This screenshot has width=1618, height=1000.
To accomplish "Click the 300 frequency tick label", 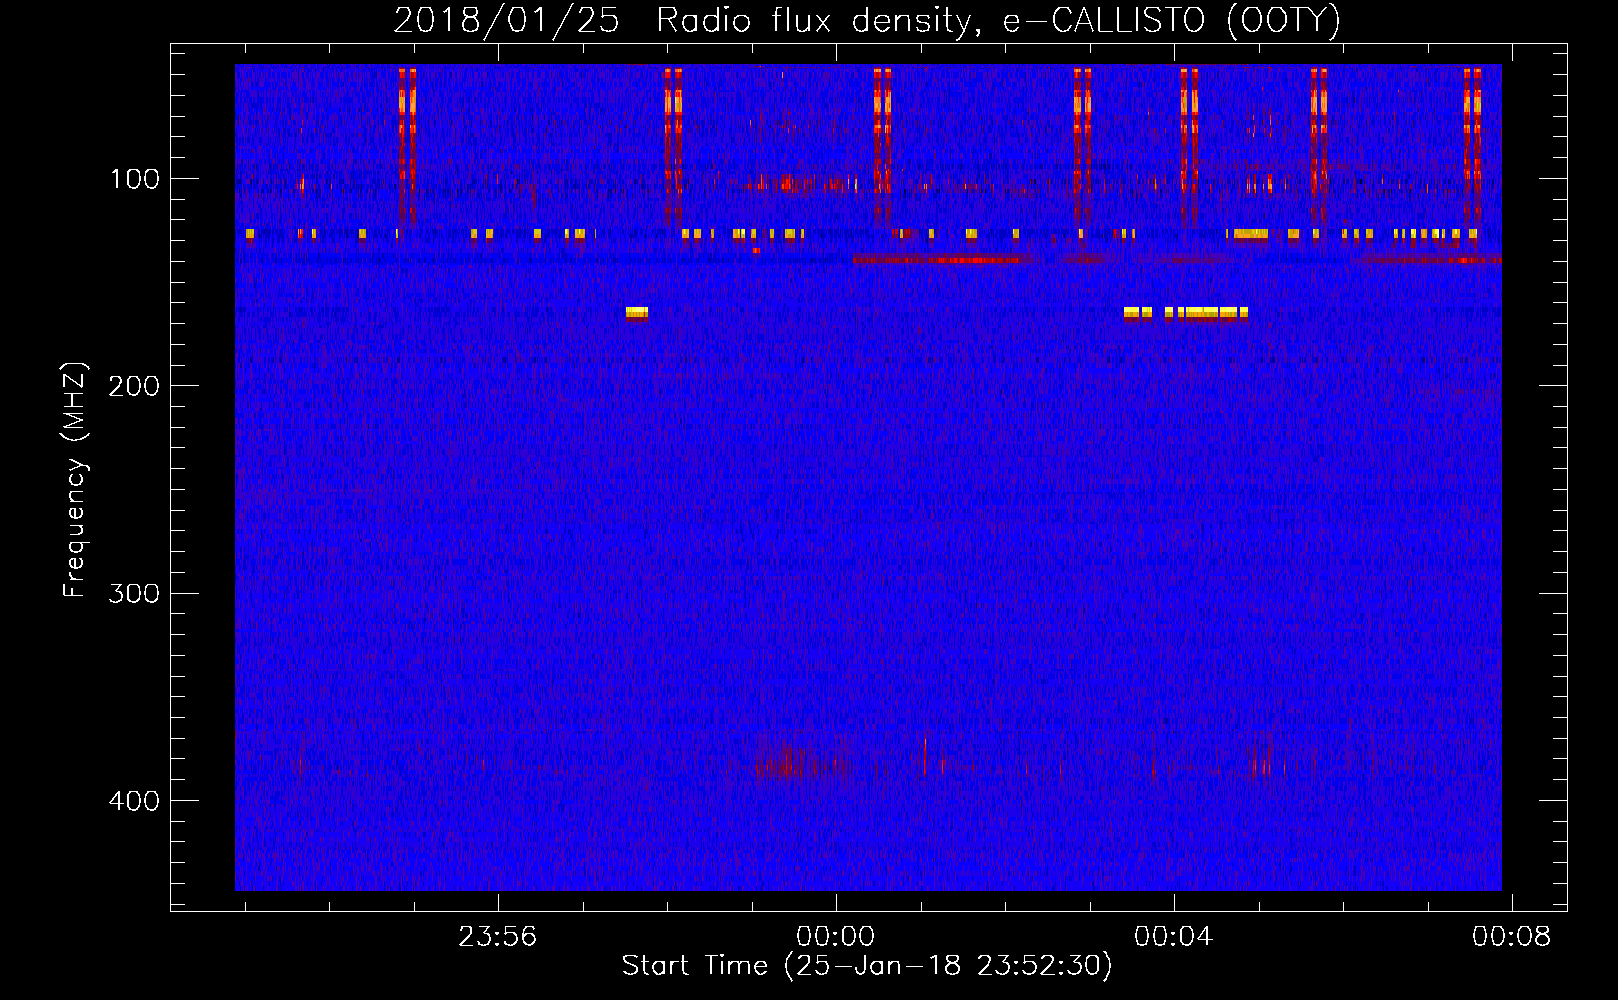I will [x=134, y=593].
